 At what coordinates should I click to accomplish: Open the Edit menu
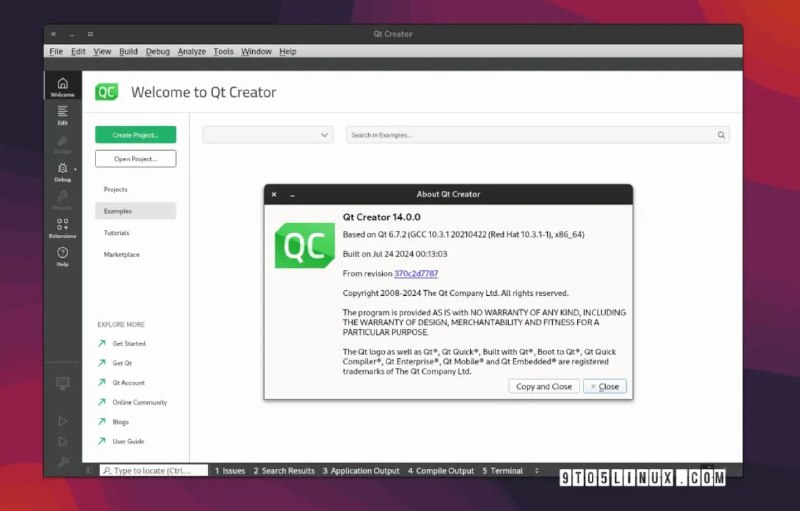78,52
